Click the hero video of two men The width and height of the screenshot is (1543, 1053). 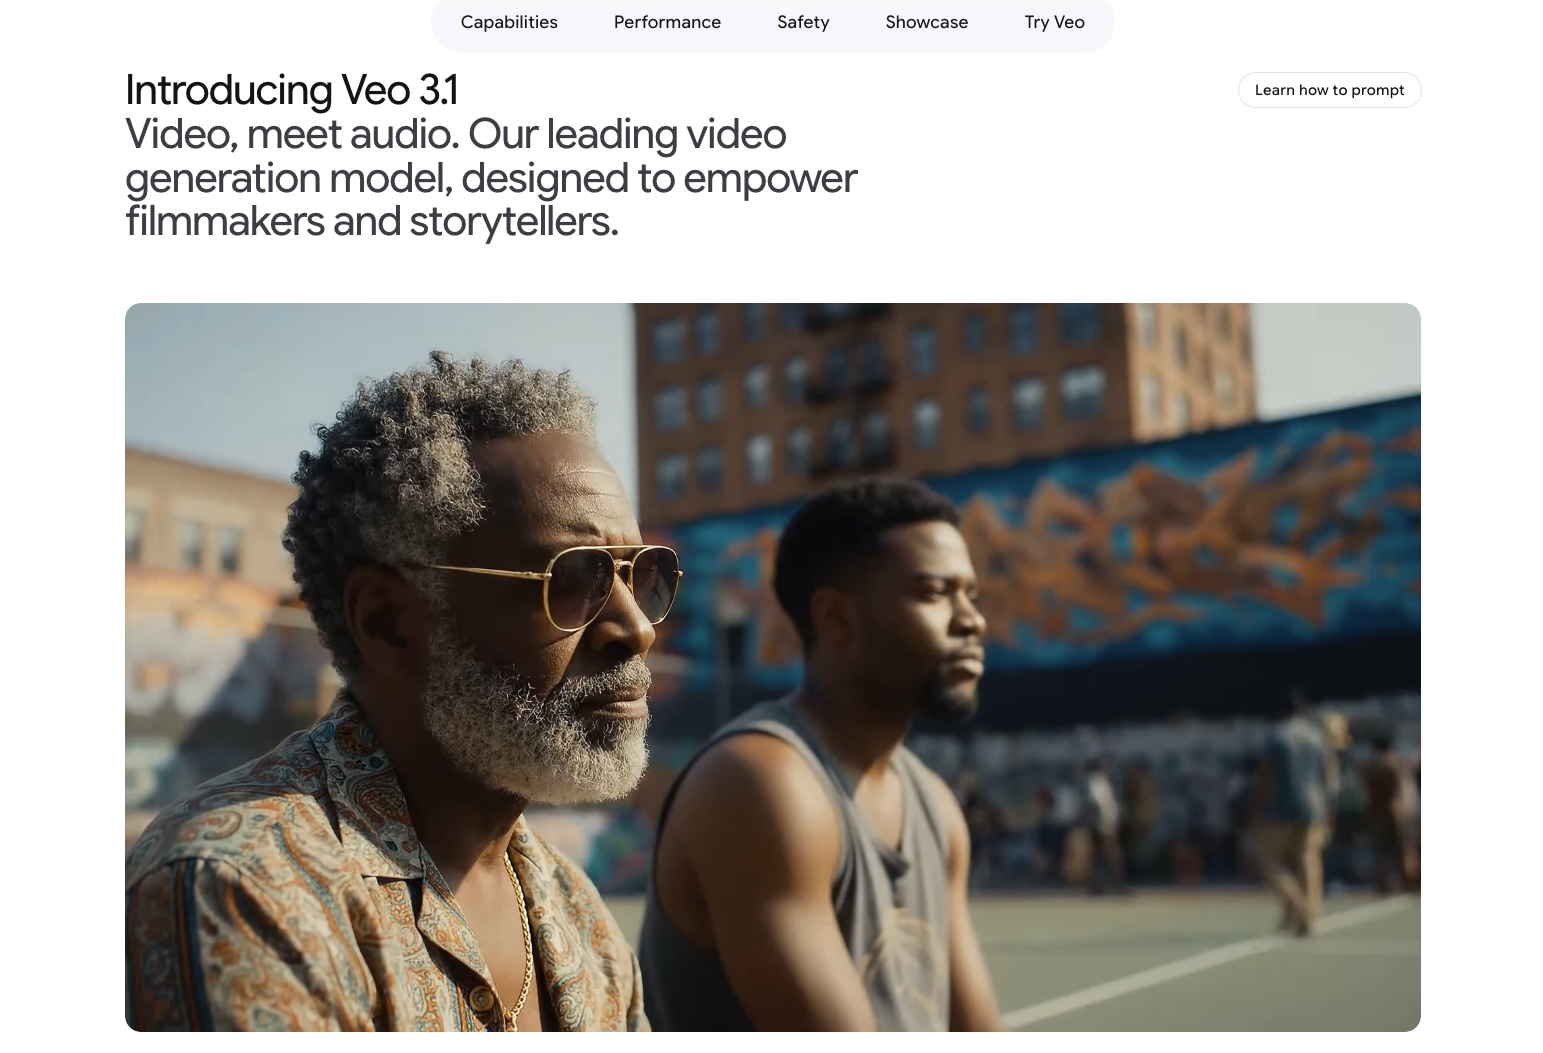[x=772, y=667]
